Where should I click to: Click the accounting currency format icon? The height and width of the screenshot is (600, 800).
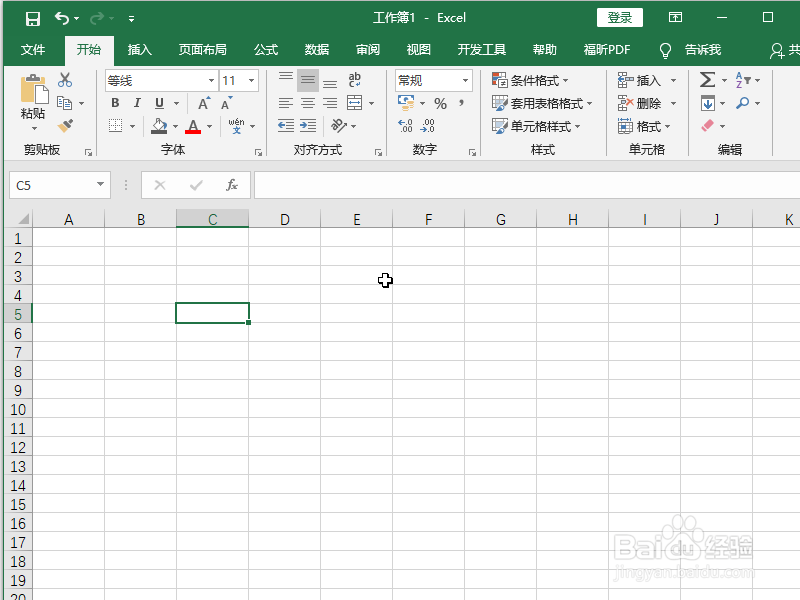click(406, 103)
